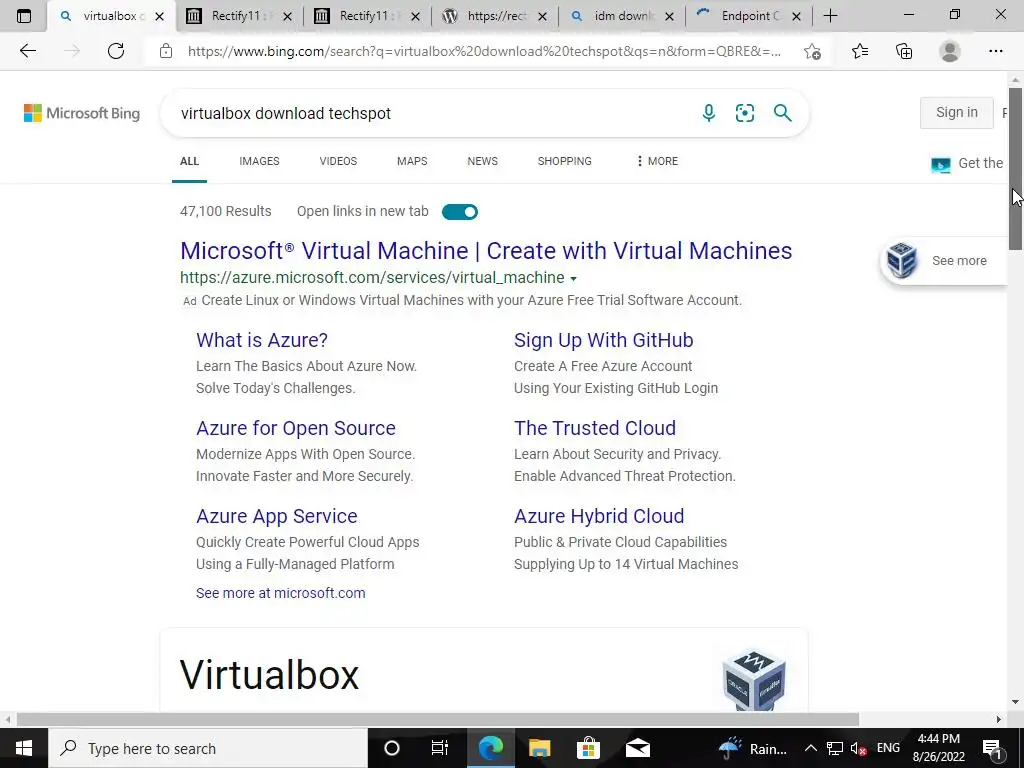1024x768 pixels.
Task: Close the WordPress https://rect tab
Action: pyautogui.click(x=542, y=16)
